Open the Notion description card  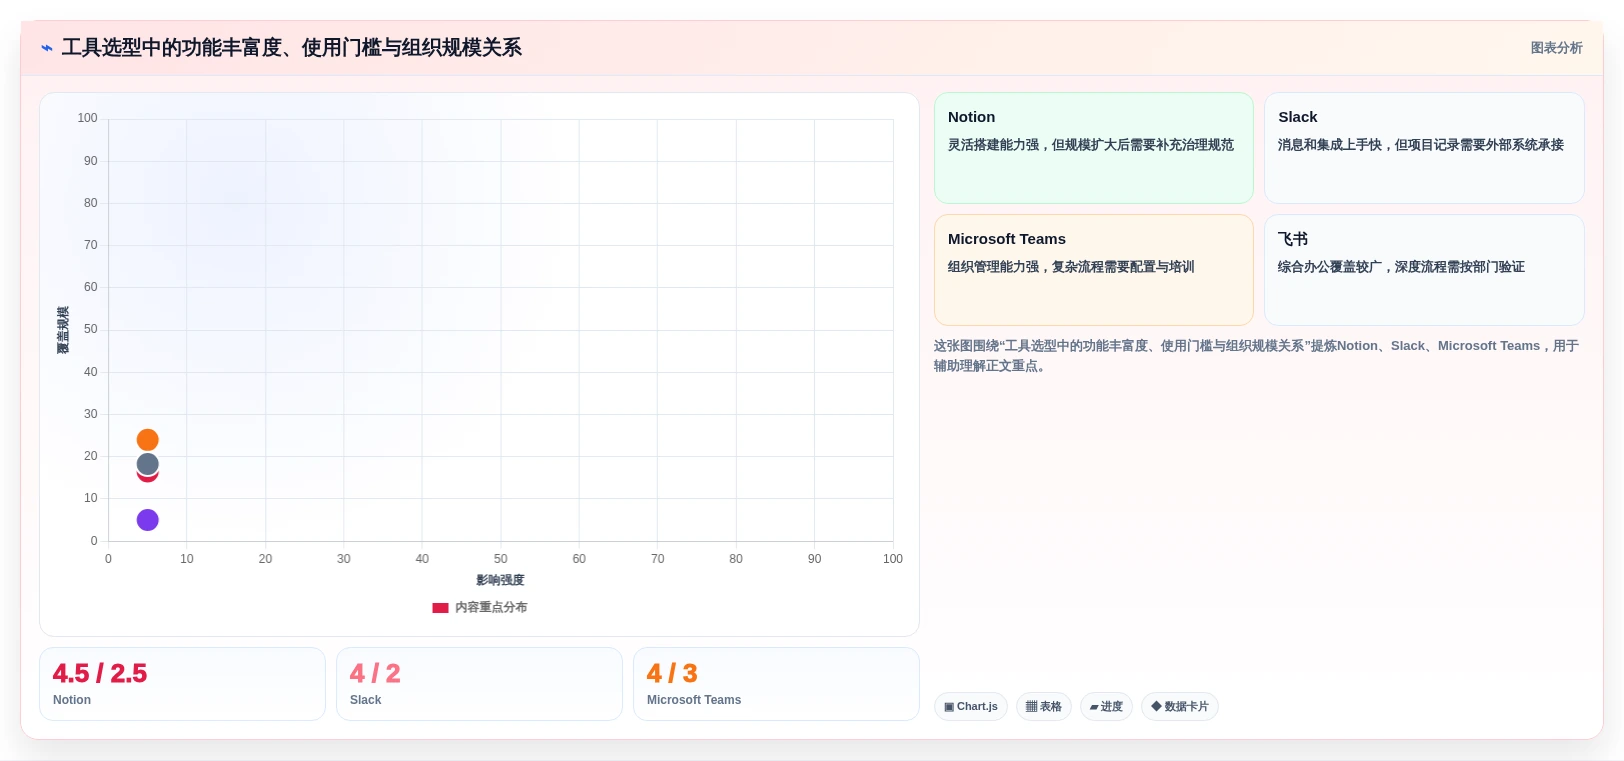pyautogui.click(x=1093, y=148)
